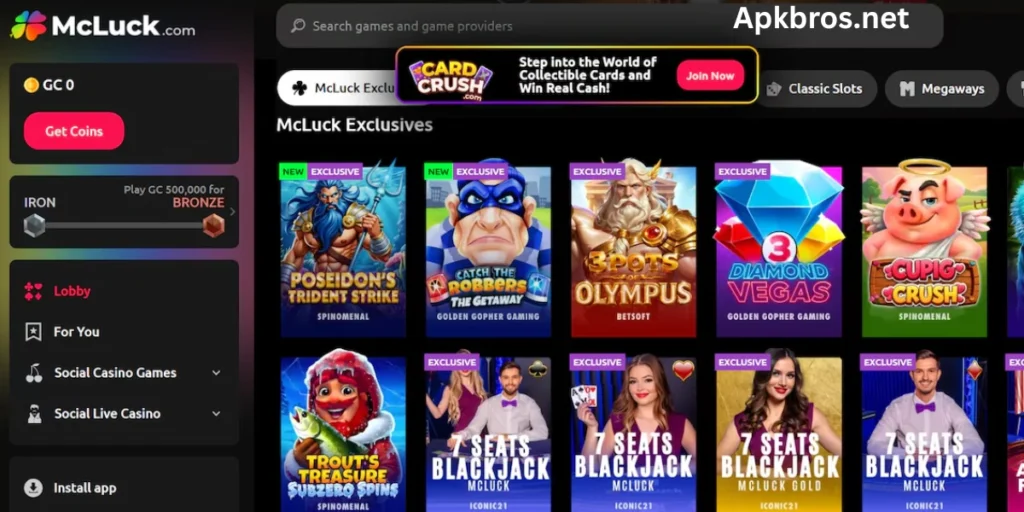1024x512 pixels.
Task: Click the Social Casino Games cherries icon
Action: (33, 373)
